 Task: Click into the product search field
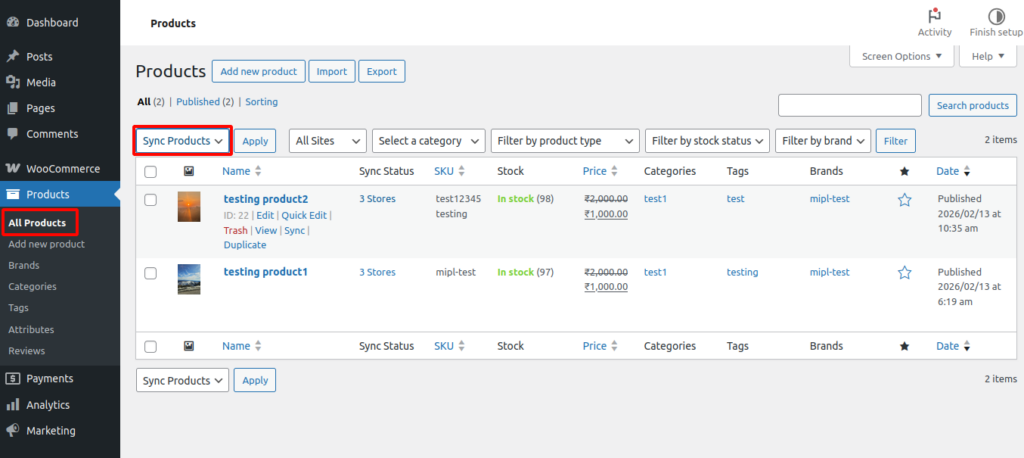[849, 105]
